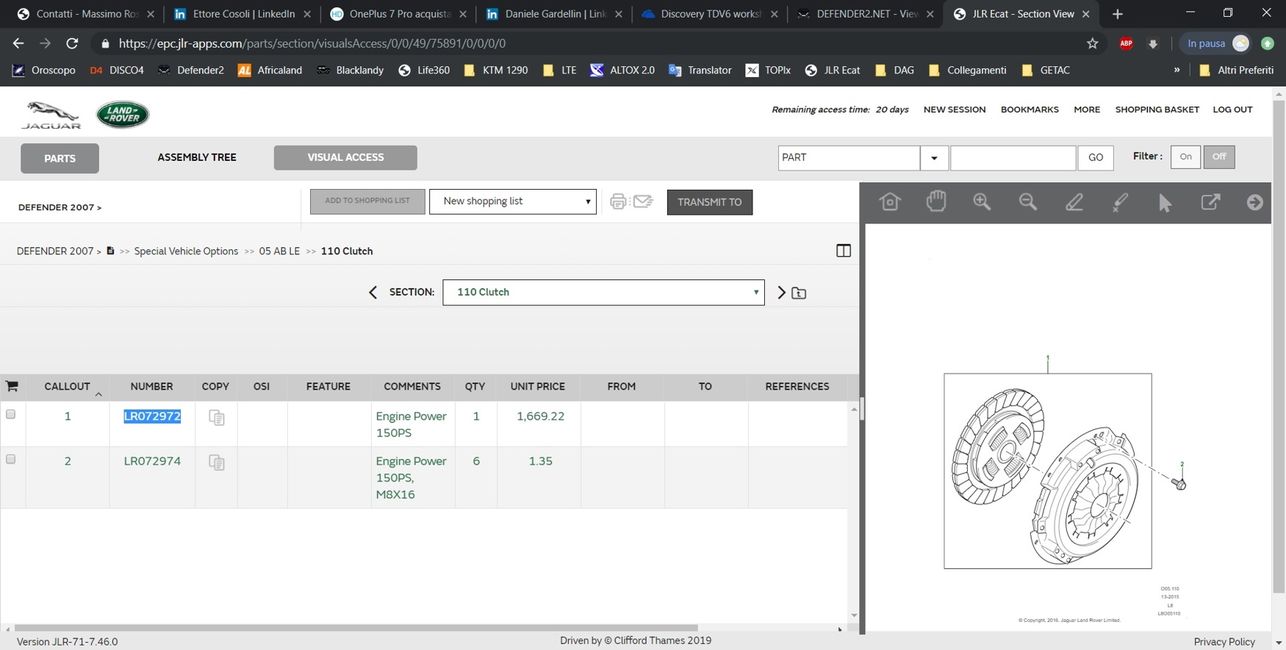Viewport: 1286px width, 650px height.
Task: Tick the checkbox for callout 2 row
Action: click(x=11, y=459)
